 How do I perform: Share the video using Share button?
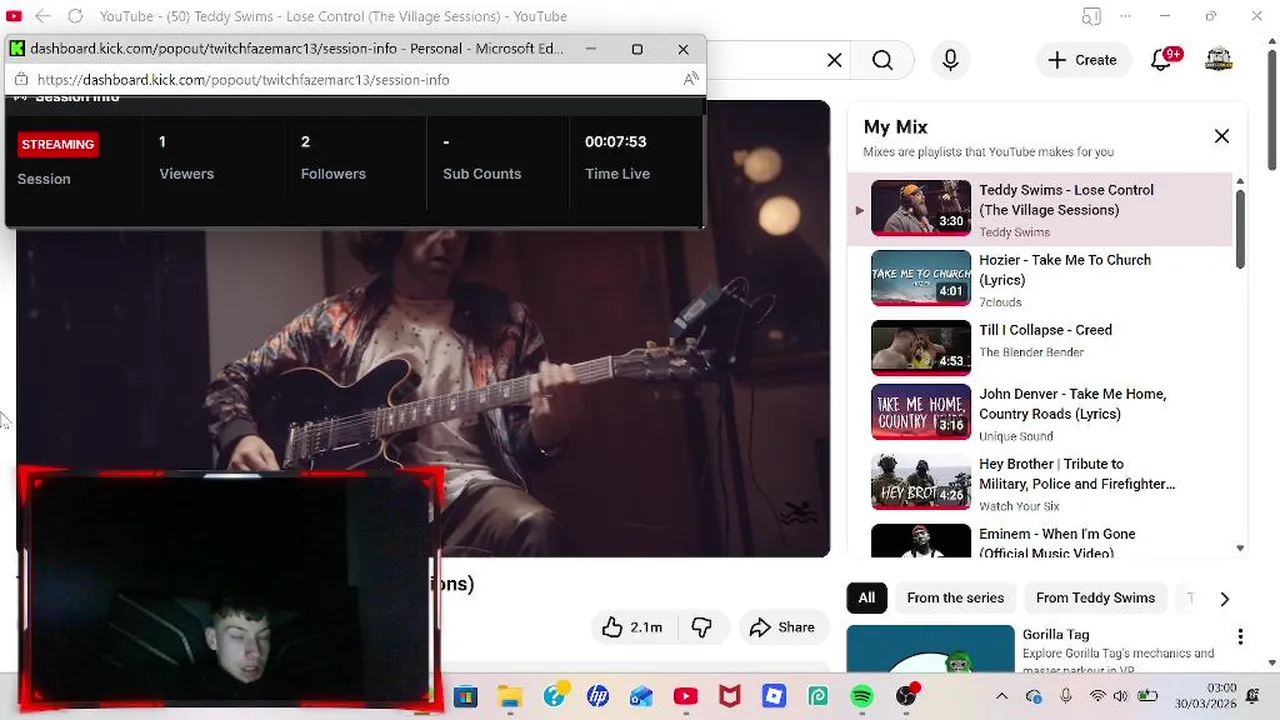point(782,627)
